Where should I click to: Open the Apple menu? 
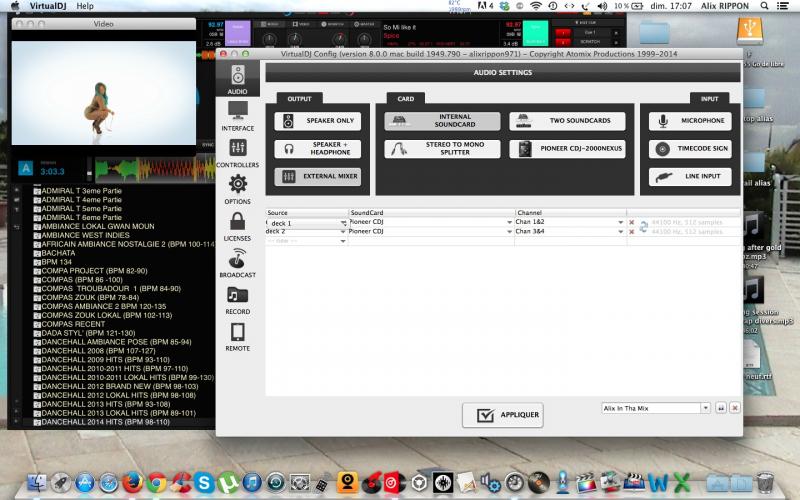pos(15,6)
